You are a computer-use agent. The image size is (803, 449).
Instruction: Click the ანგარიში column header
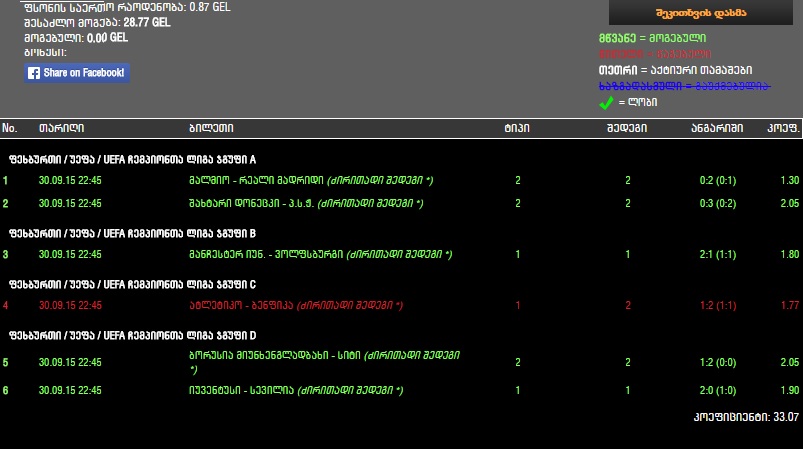click(x=717, y=128)
